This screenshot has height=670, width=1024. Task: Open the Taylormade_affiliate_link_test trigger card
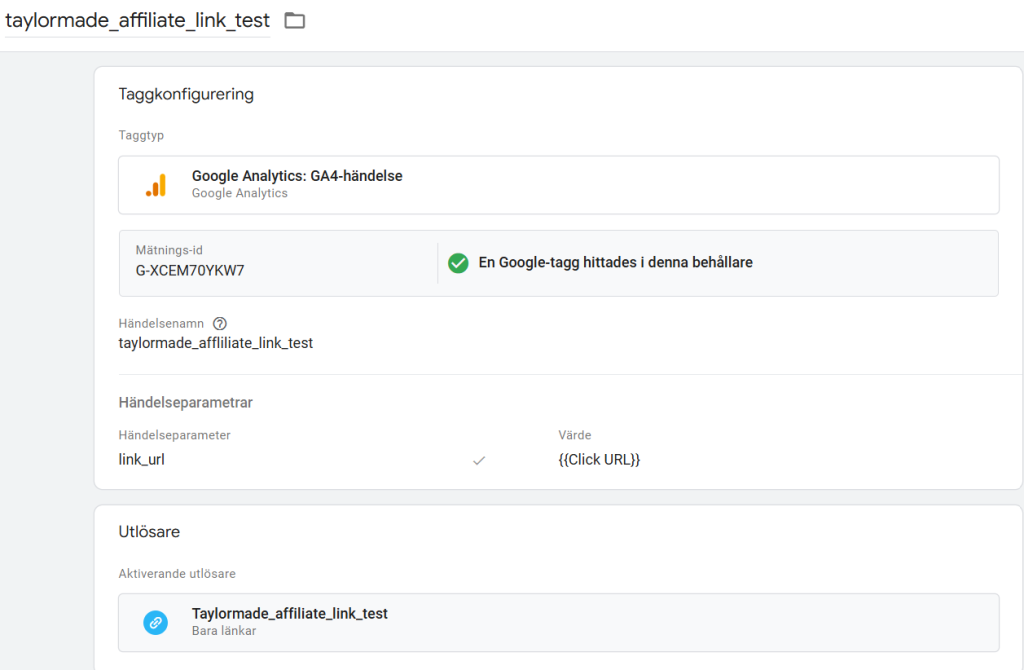558,622
